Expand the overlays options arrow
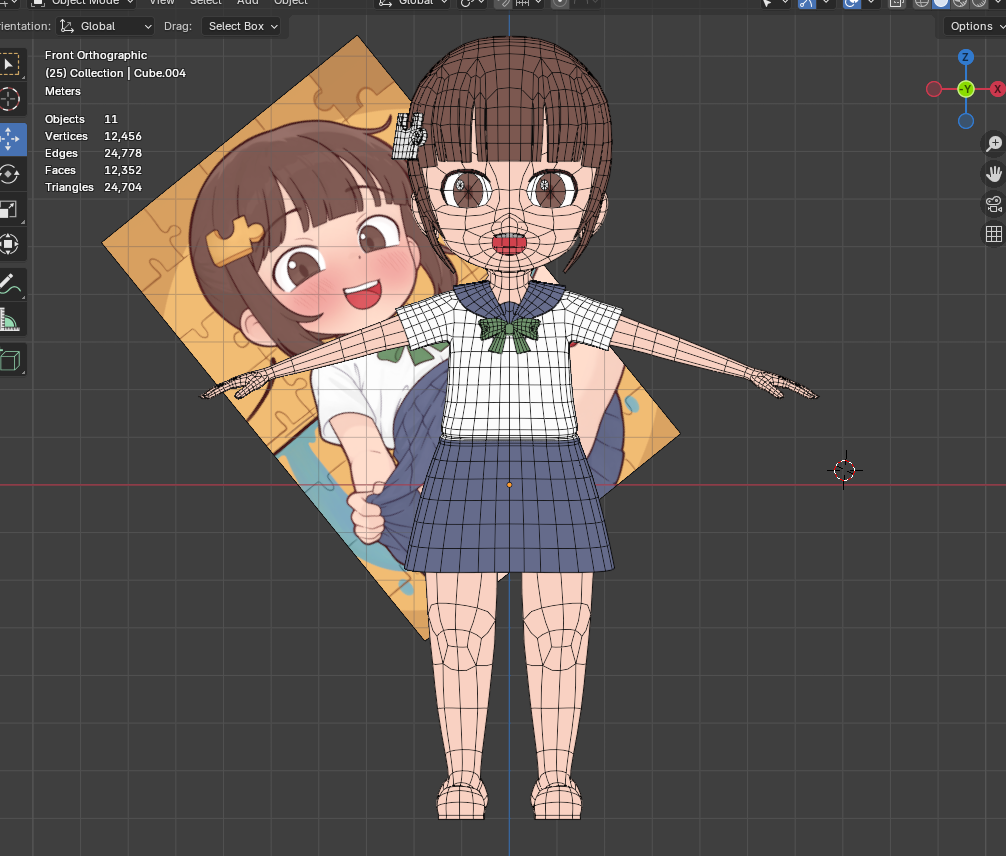Screen dimensions: 1006x856 pos(871,3)
